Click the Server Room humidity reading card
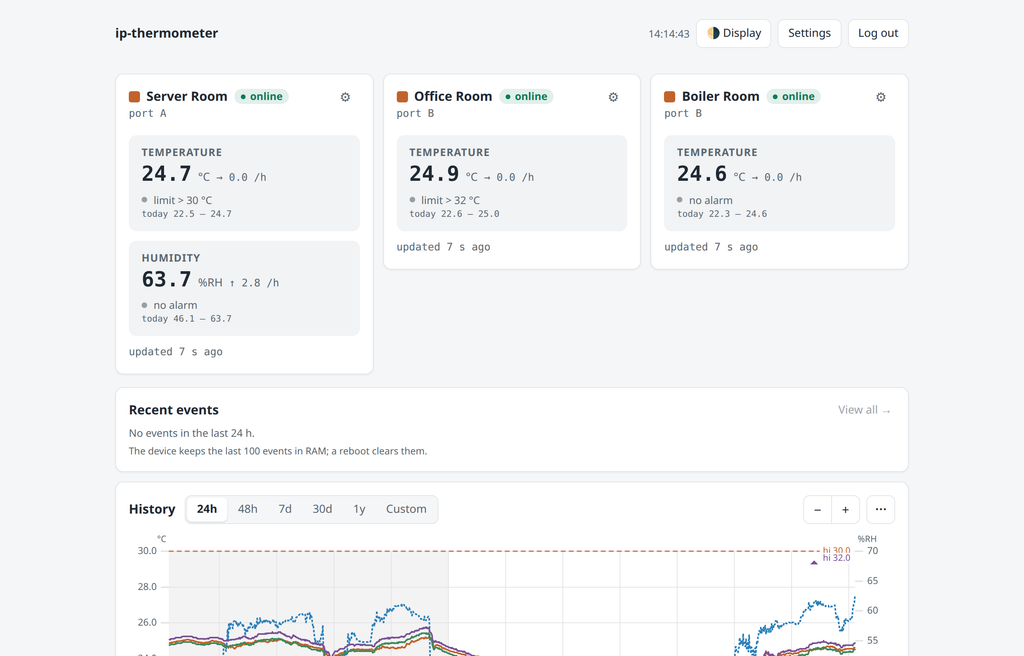This screenshot has width=1024, height=656. click(244, 288)
